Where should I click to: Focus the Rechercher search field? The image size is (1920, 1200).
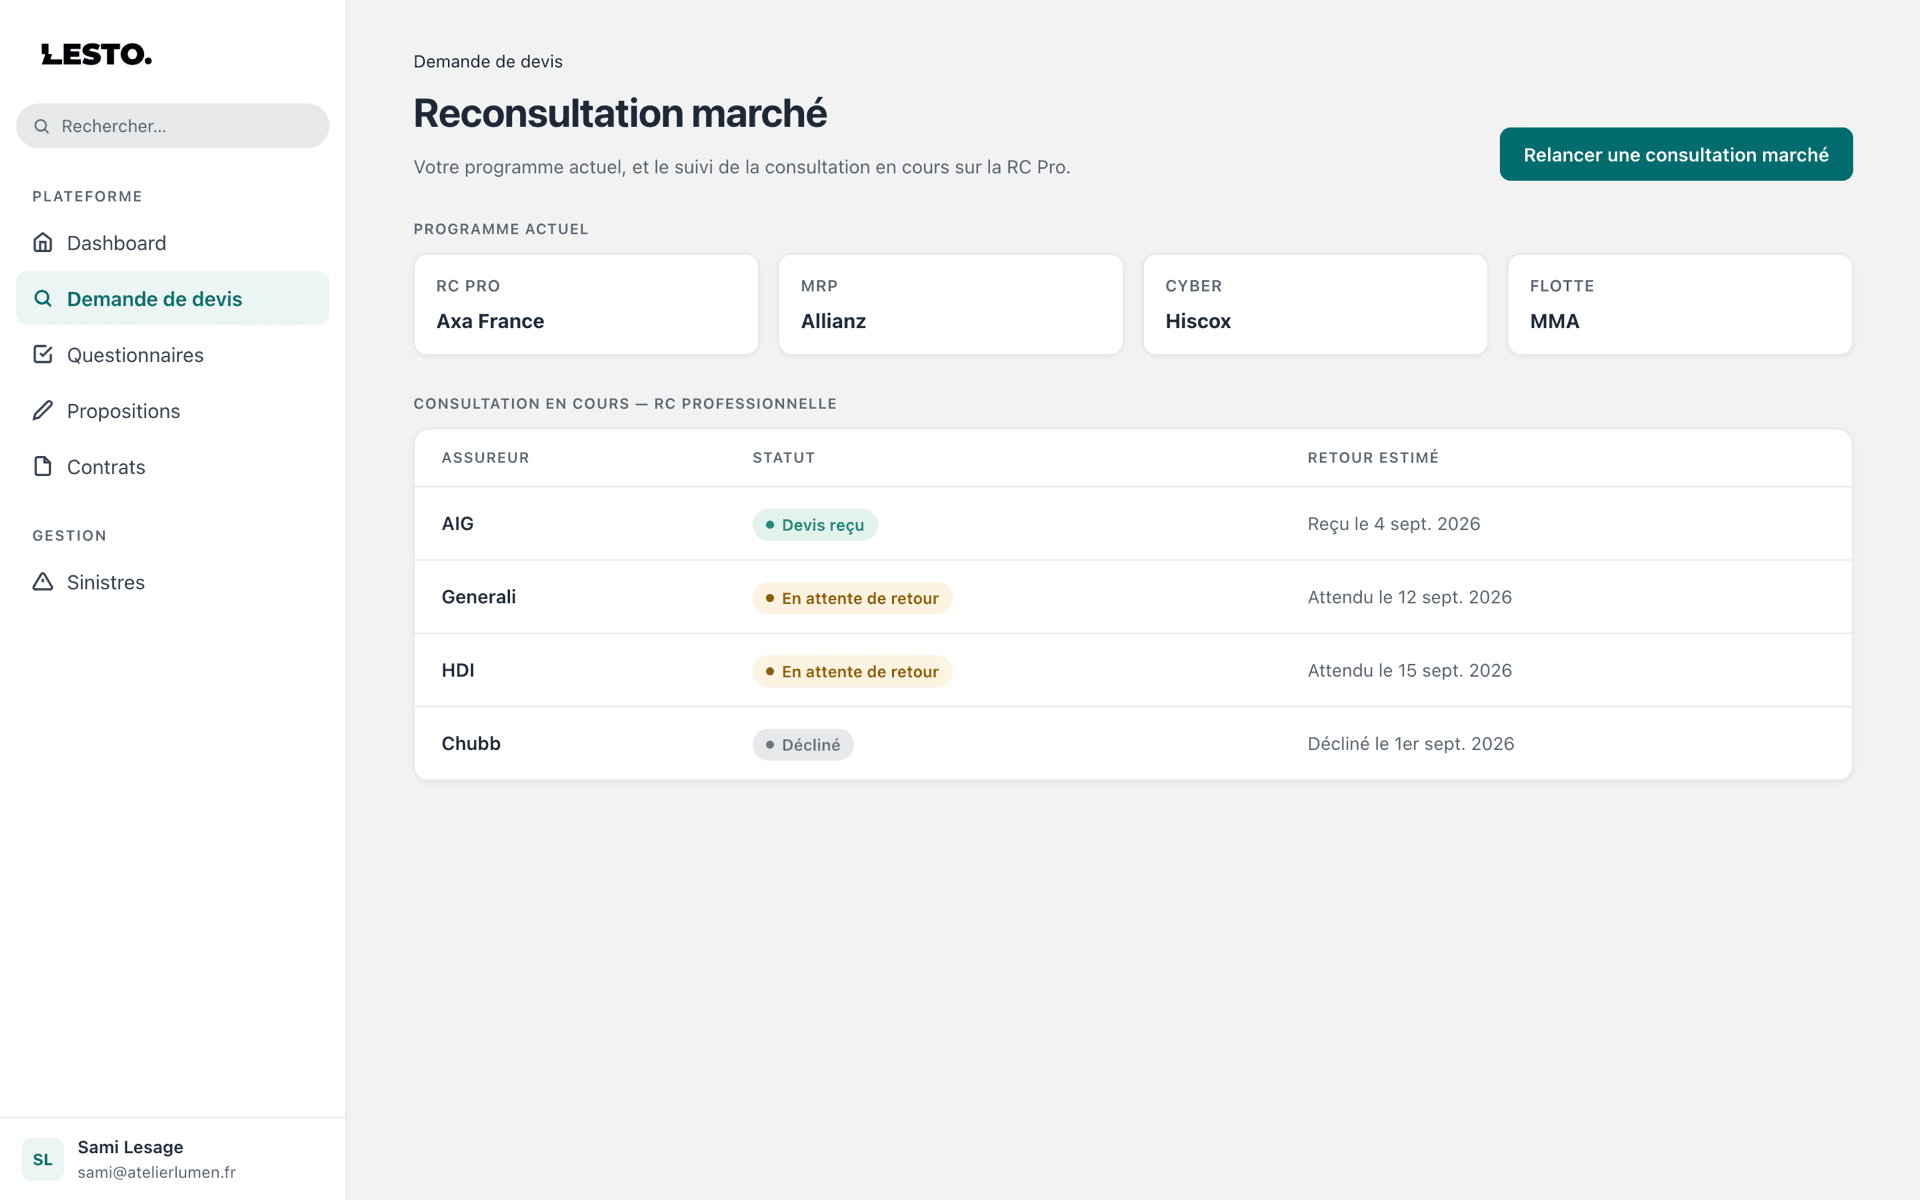[172, 126]
